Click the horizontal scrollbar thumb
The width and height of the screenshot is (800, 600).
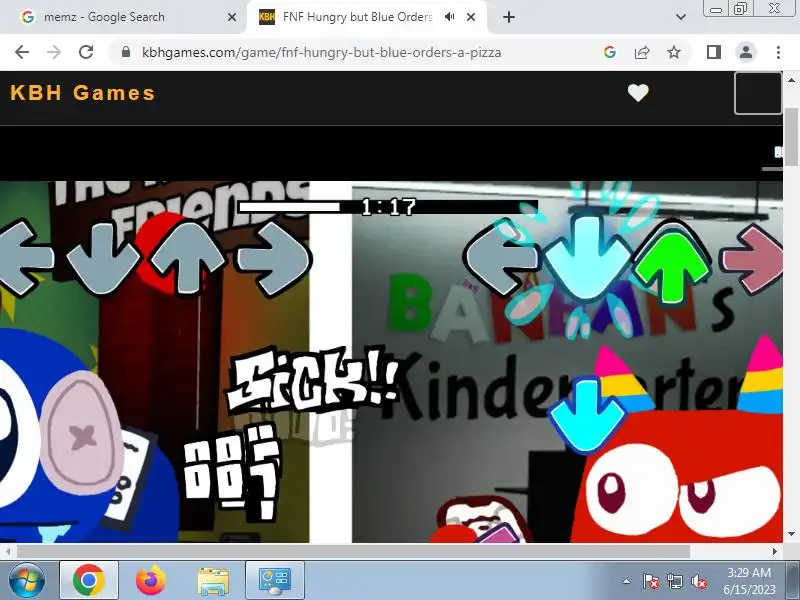coord(353,552)
